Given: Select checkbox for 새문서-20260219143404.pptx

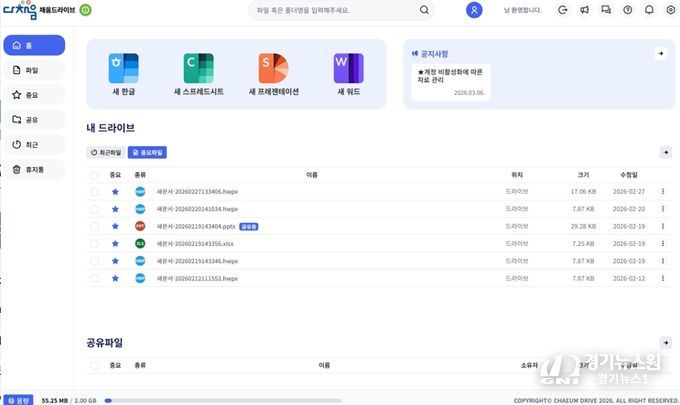Looking at the screenshot, I should pyautogui.click(x=94, y=226).
